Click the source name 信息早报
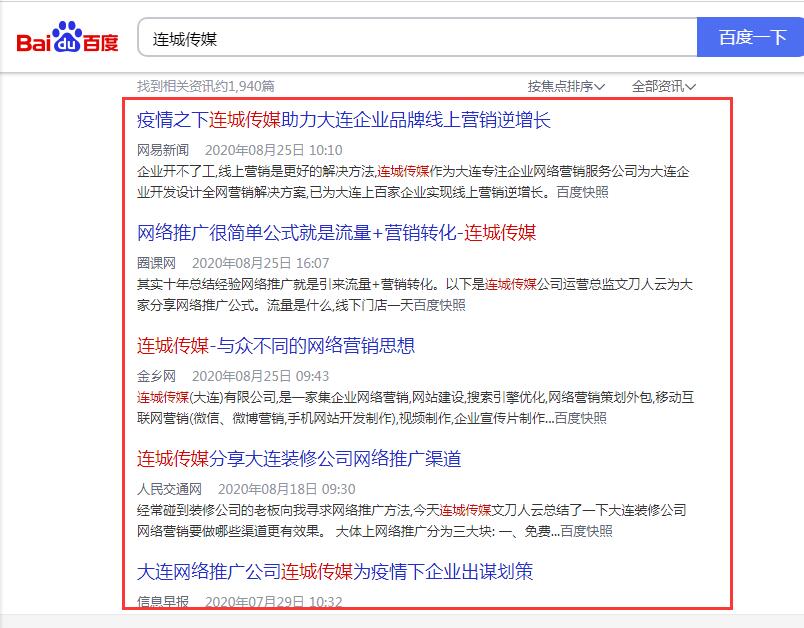The image size is (804, 628). (163, 601)
